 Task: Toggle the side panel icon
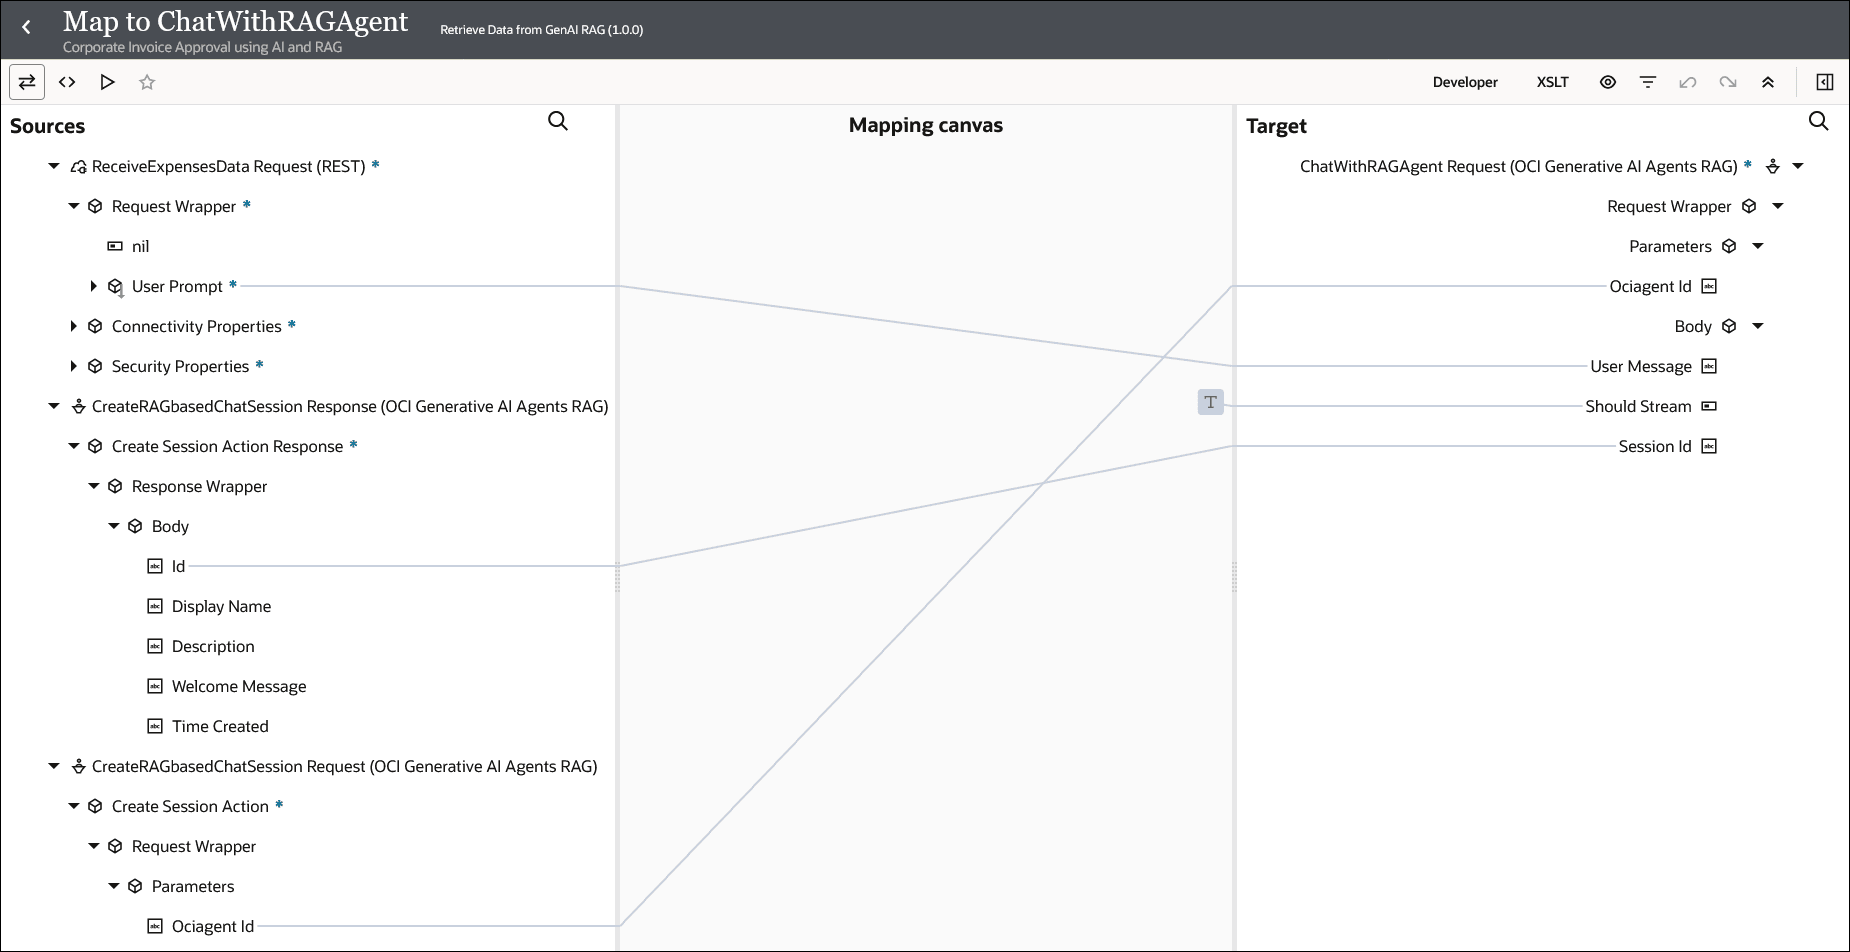click(x=1825, y=82)
